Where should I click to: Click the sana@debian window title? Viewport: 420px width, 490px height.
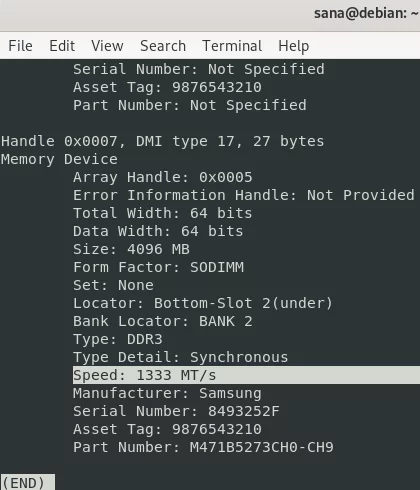[x=366, y=13]
